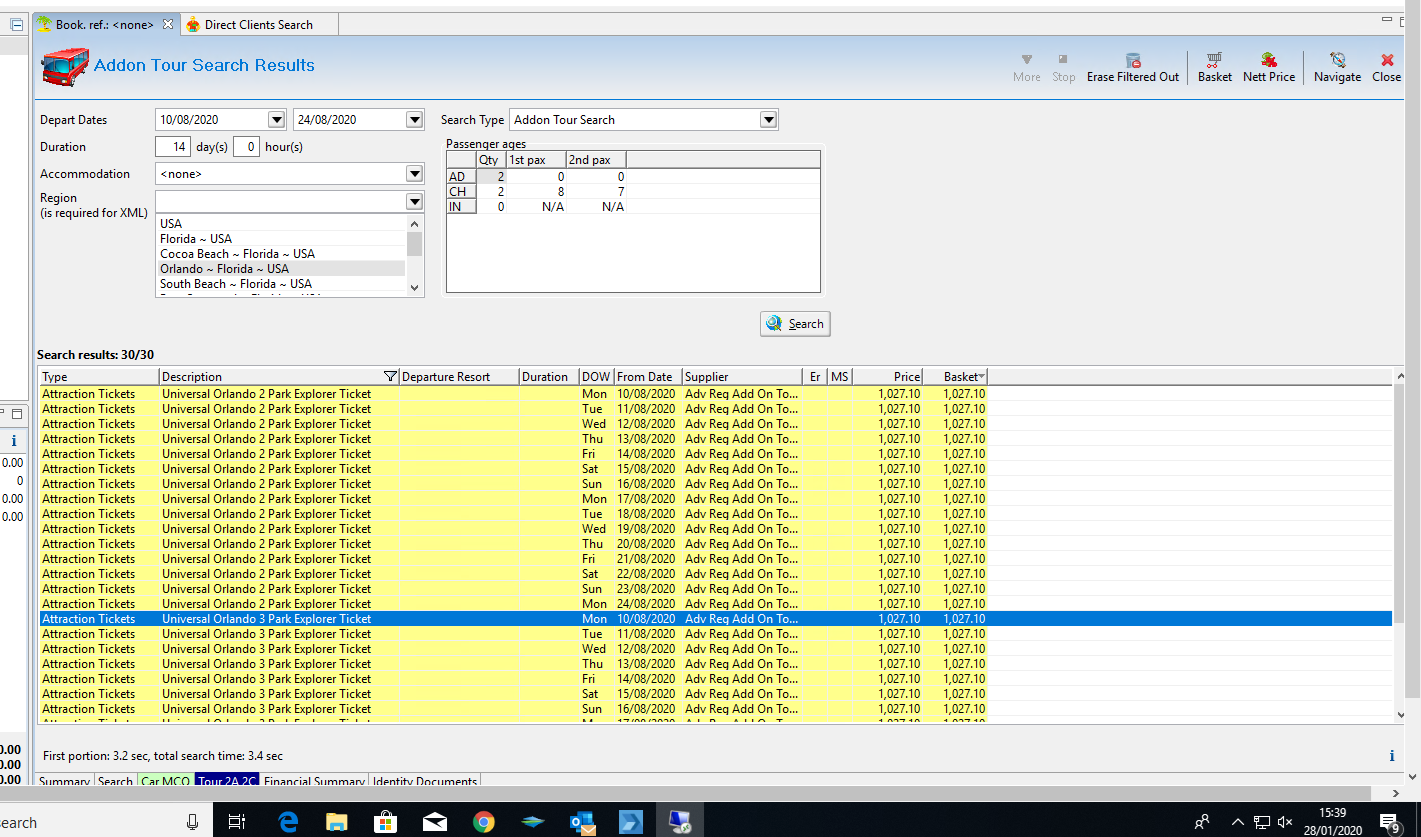Image resolution: width=1421 pixels, height=837 pixels.
Task: Switch to the Car MCO tab
Action: coord(165,782)
